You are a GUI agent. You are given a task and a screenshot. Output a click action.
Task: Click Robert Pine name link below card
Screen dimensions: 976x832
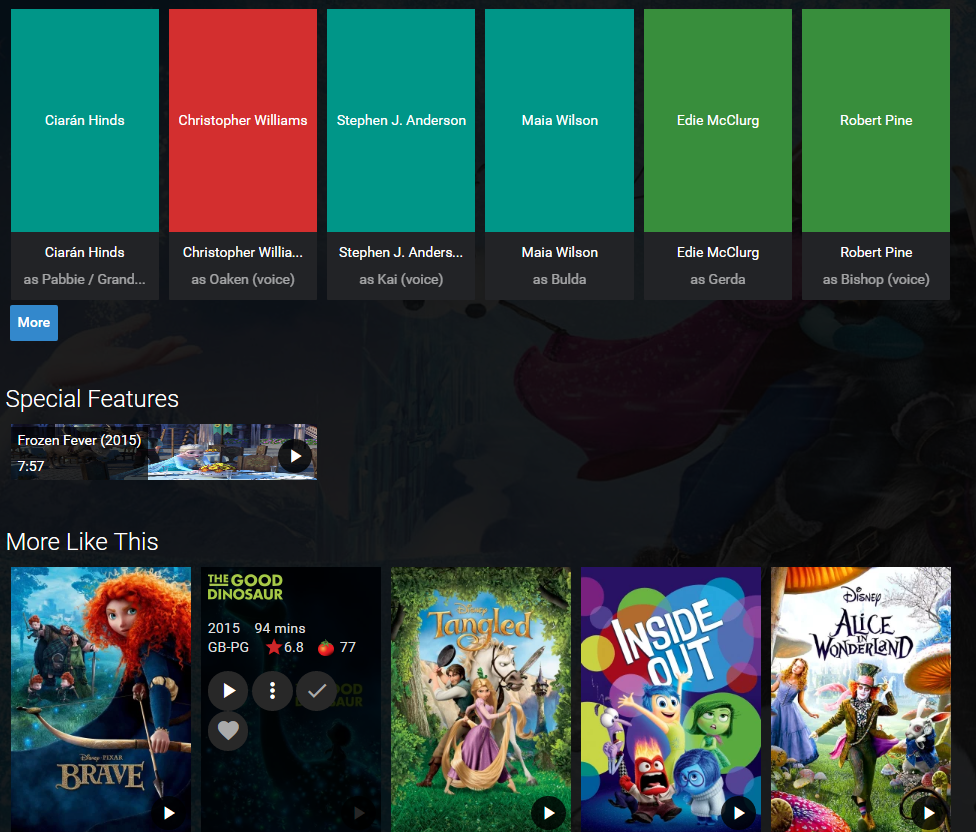tap(876, 253)
